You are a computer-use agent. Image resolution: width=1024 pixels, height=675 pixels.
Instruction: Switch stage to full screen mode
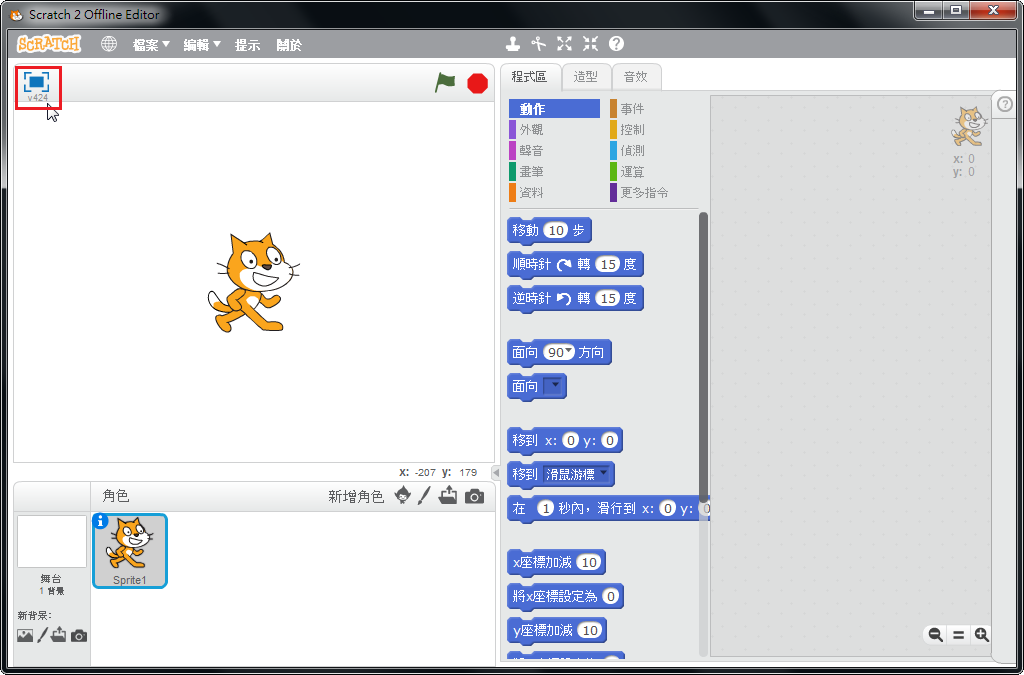pyautogui.click(x=37, y=82)
